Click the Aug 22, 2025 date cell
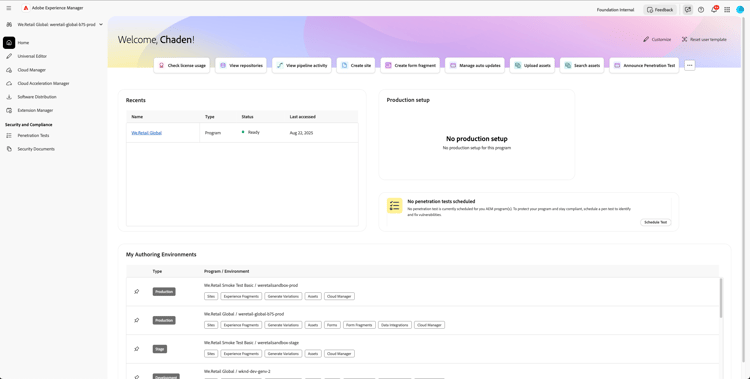 pyautogui.click(x=301, y=133)
